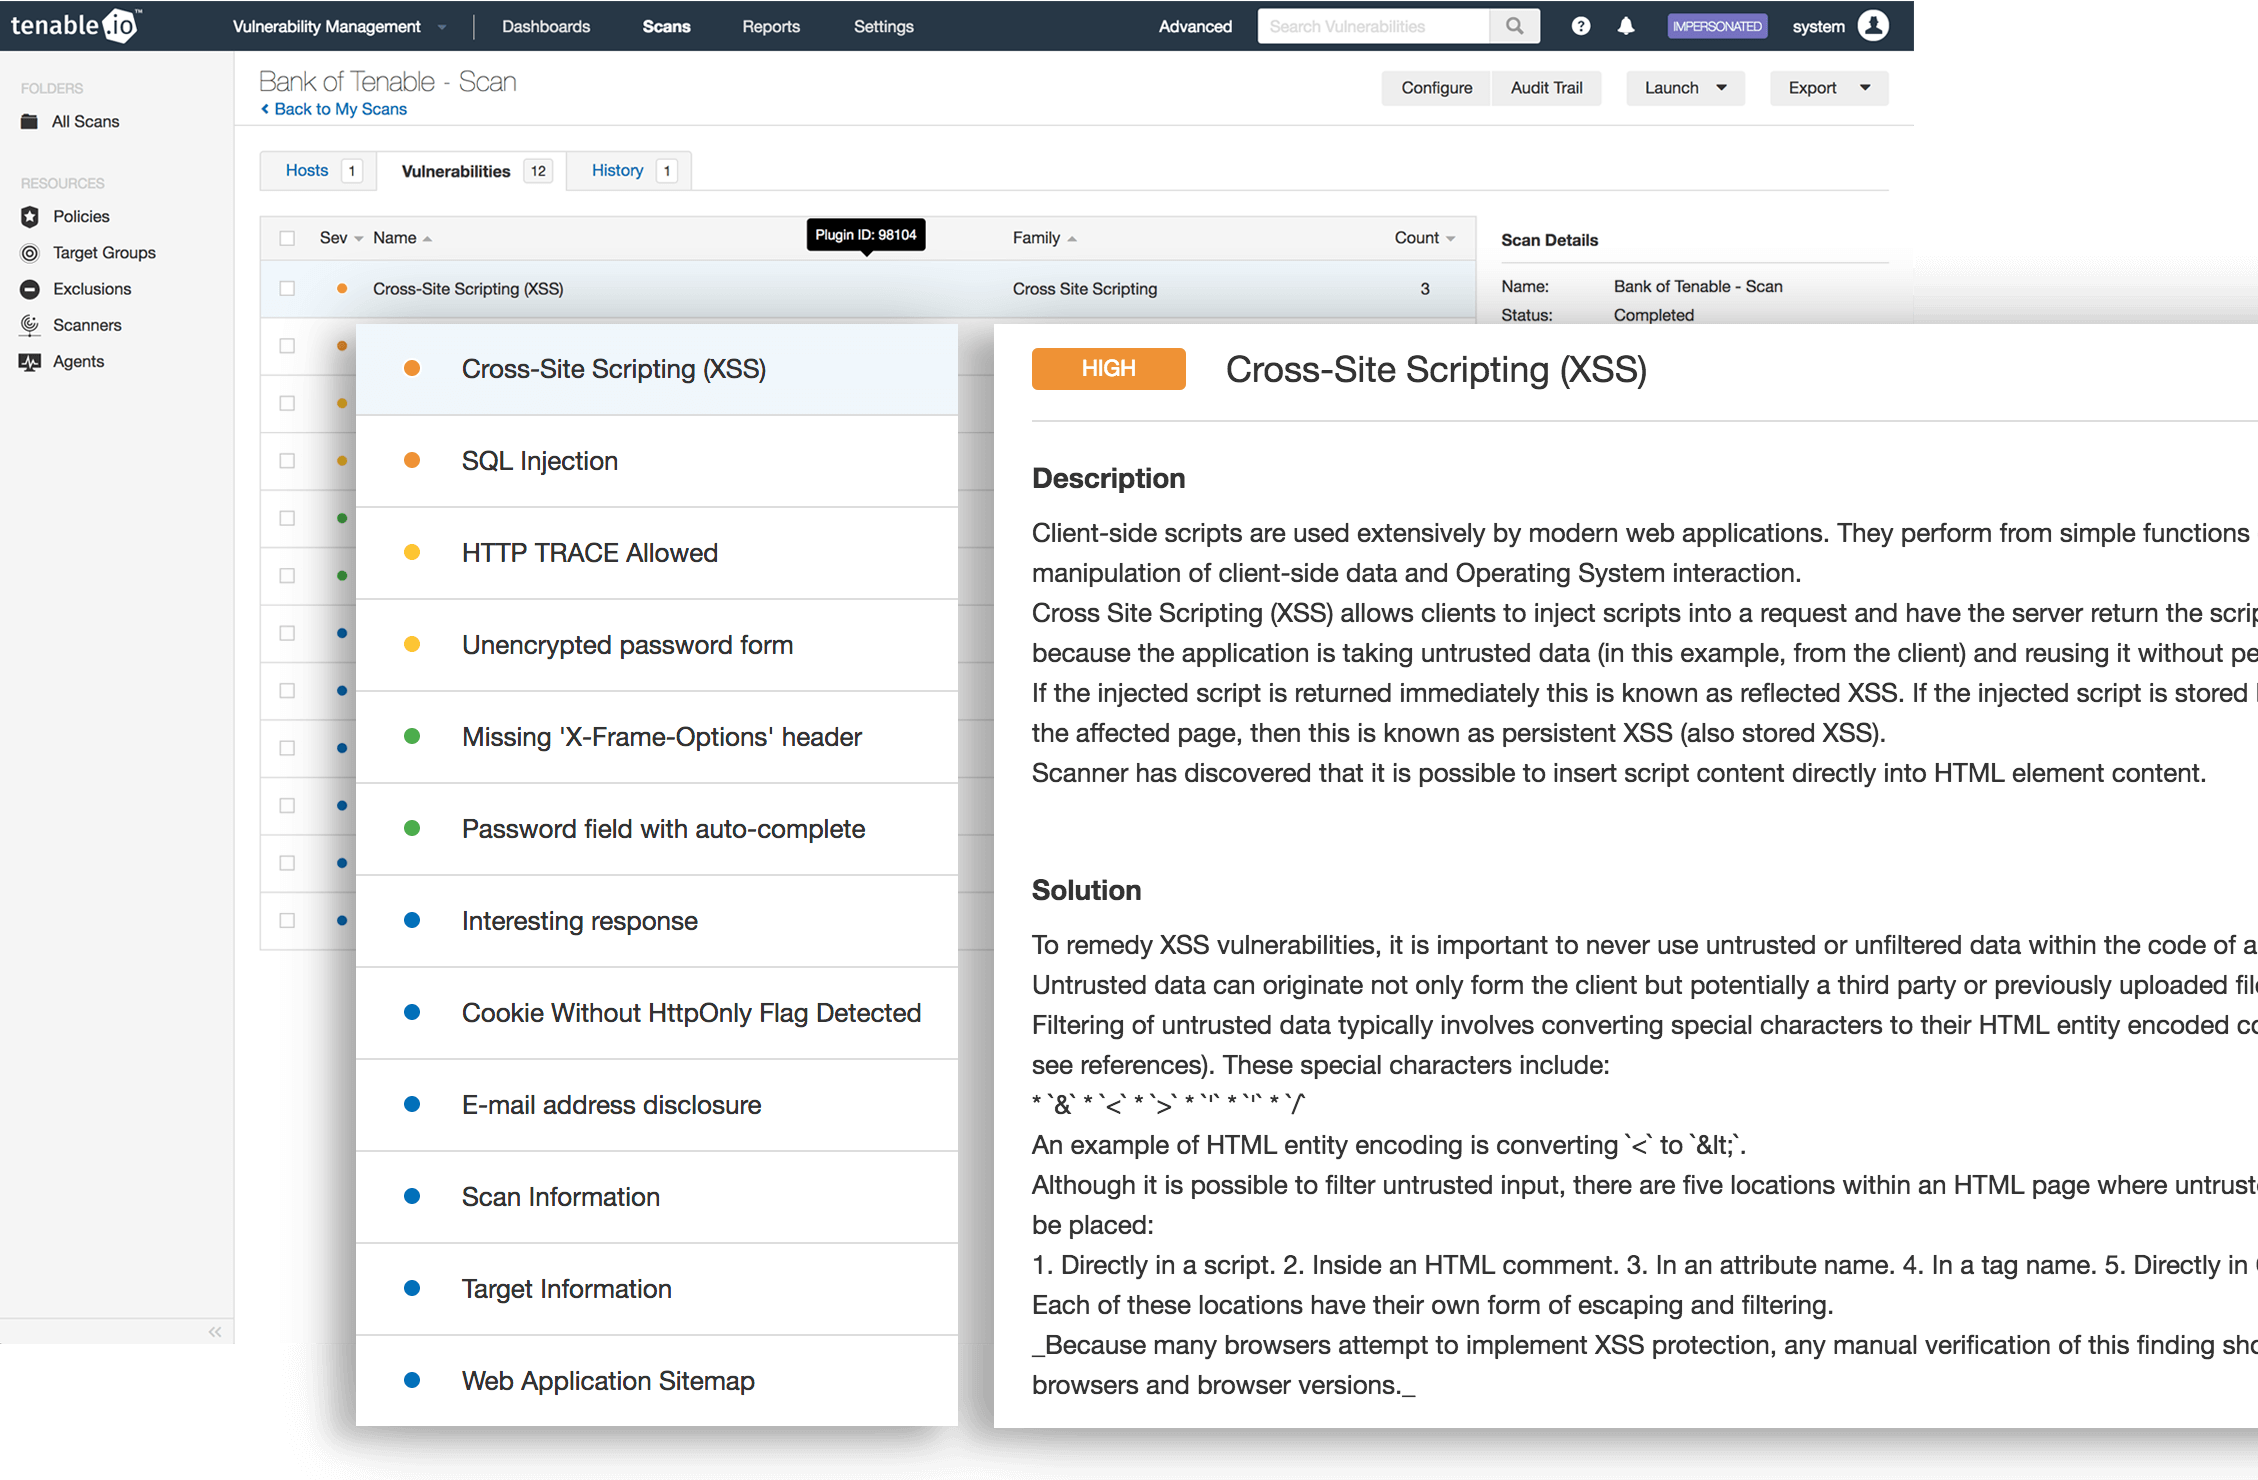
Task: Click severity dot beside HTTP TRACE Allowed
Action: 412,552
